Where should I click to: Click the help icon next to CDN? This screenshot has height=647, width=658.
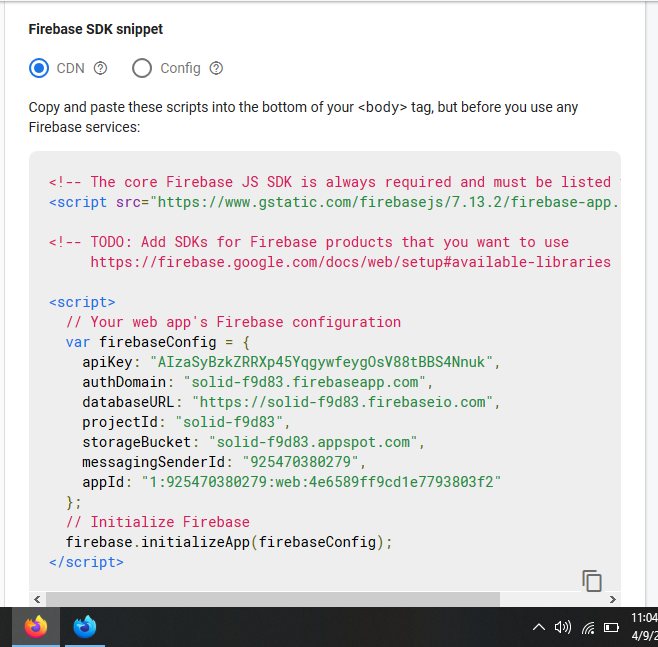(x=100, y=69)
